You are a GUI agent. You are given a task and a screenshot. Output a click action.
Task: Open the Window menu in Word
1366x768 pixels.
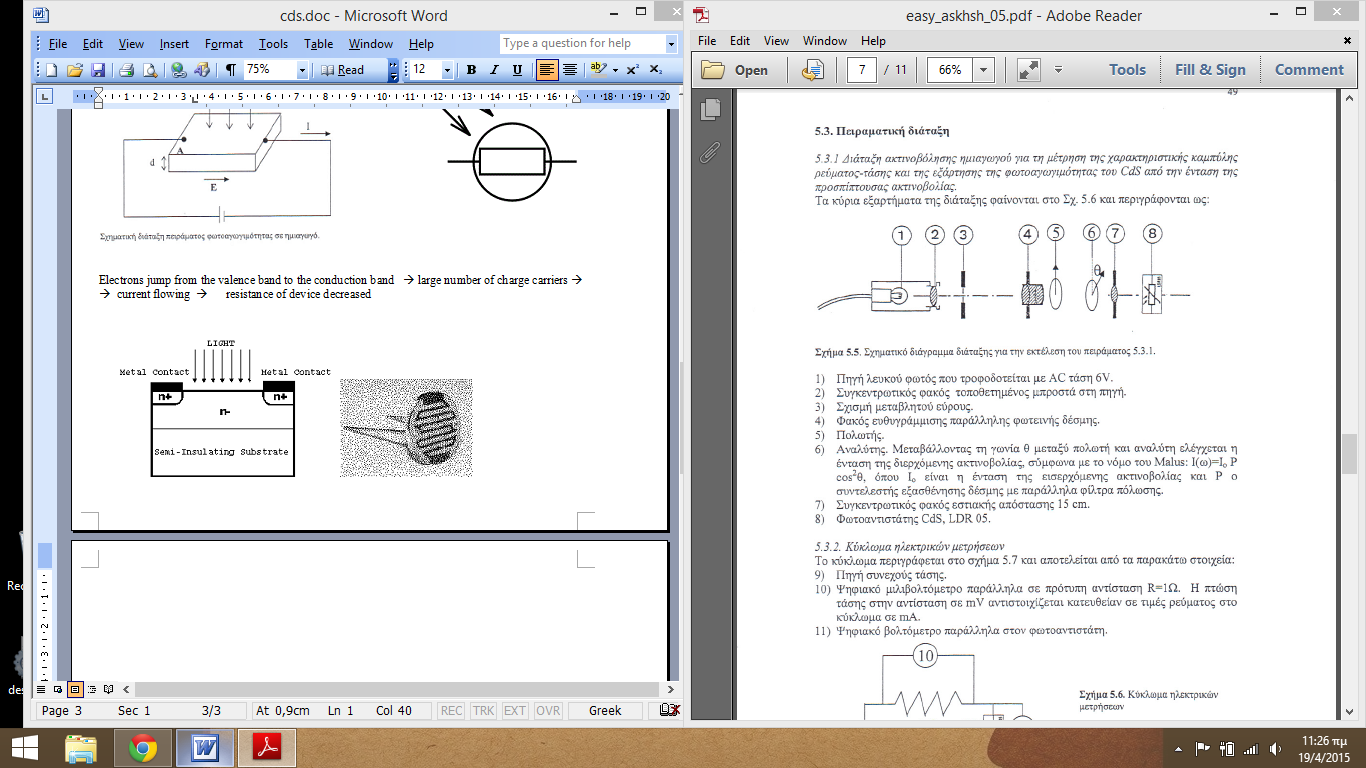tap(371, 44)
